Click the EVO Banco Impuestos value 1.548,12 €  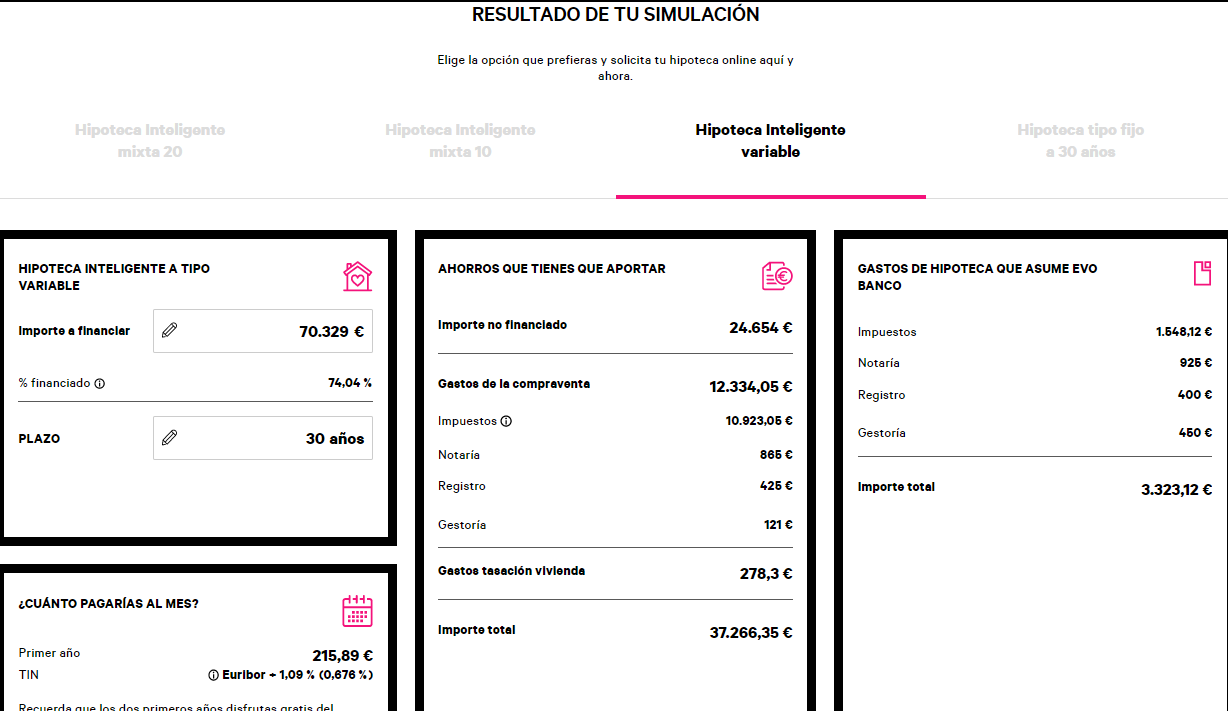(1184, 332)
